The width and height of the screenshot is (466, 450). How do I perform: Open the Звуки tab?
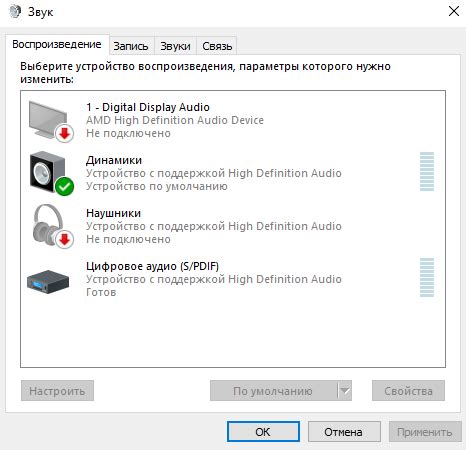pyautogui.click(x=175, y=46)
